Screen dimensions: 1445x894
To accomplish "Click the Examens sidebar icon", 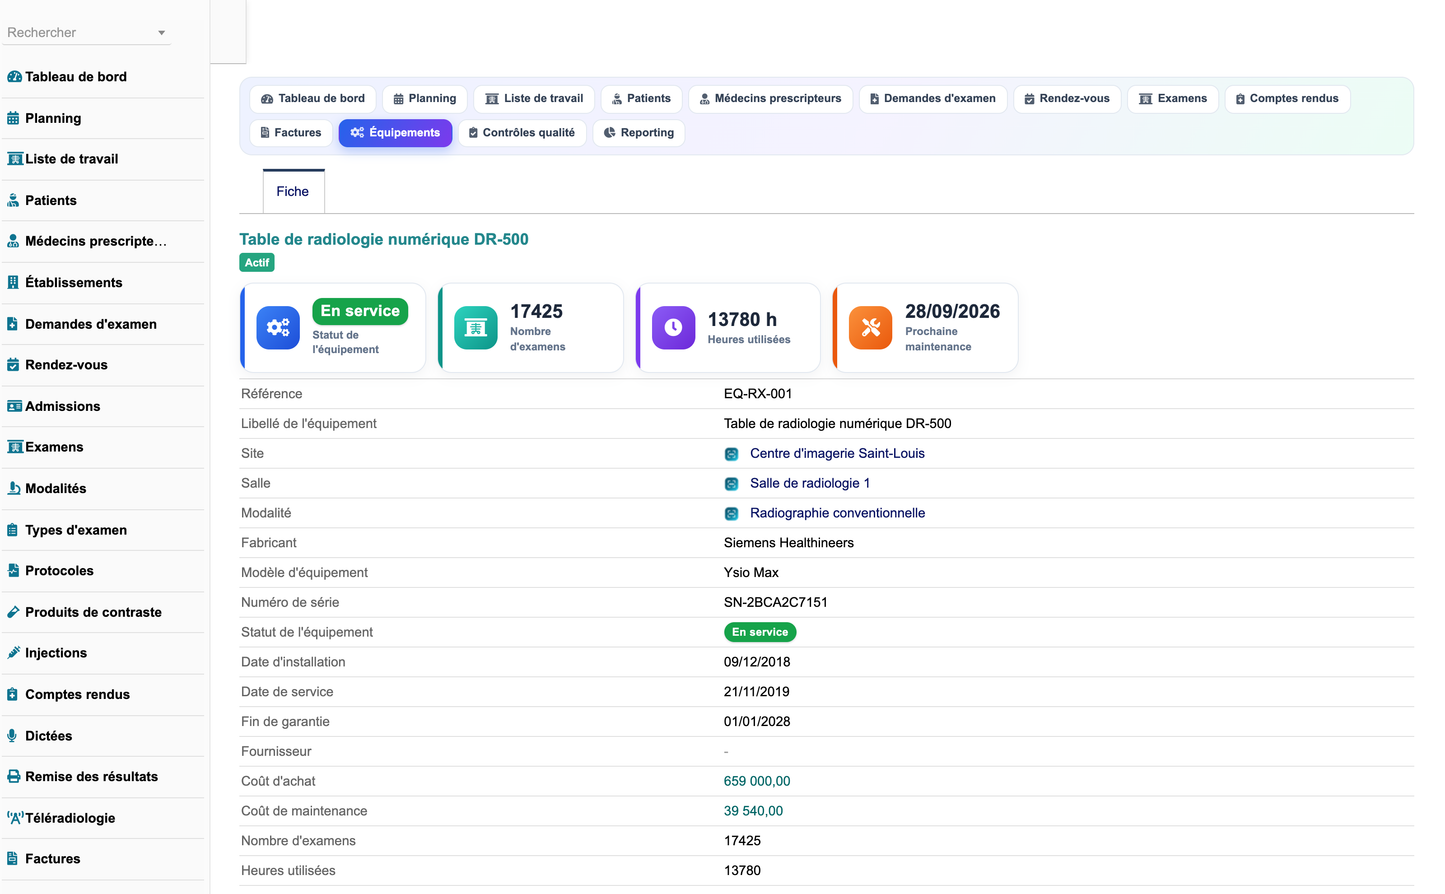I will 15,447.
